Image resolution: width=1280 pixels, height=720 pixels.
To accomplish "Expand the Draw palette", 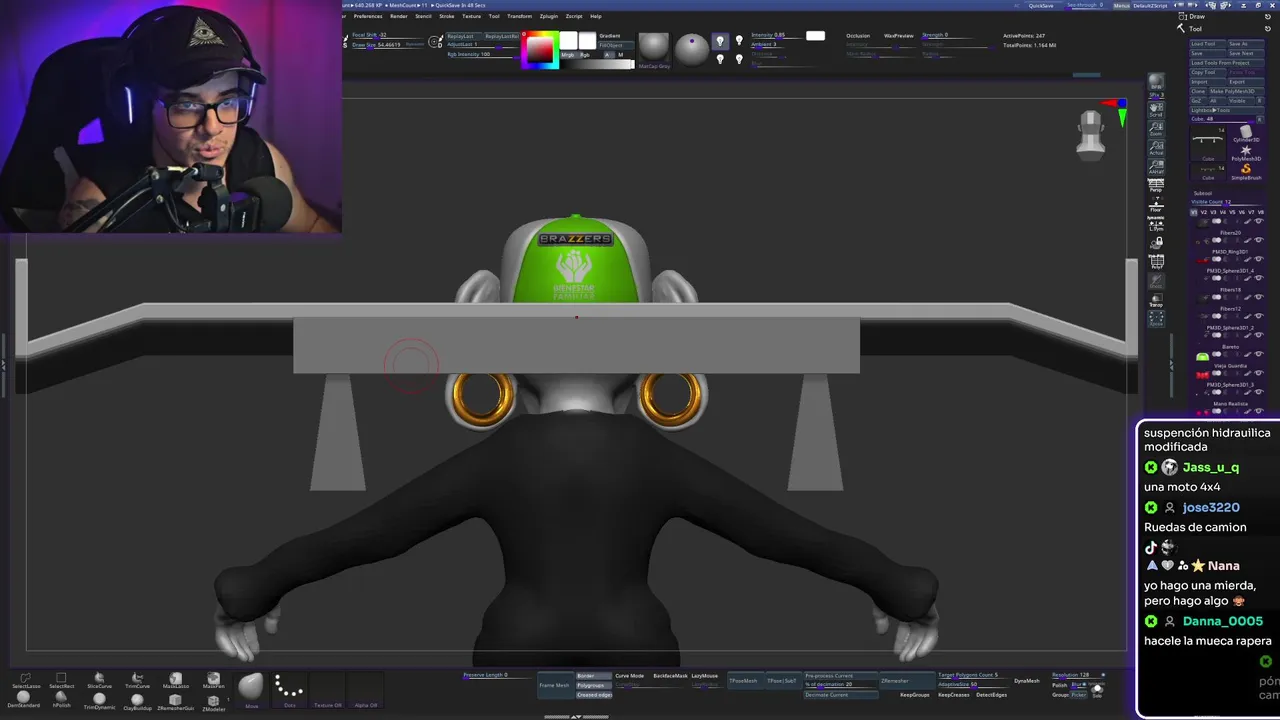I will pos(1196,16).
